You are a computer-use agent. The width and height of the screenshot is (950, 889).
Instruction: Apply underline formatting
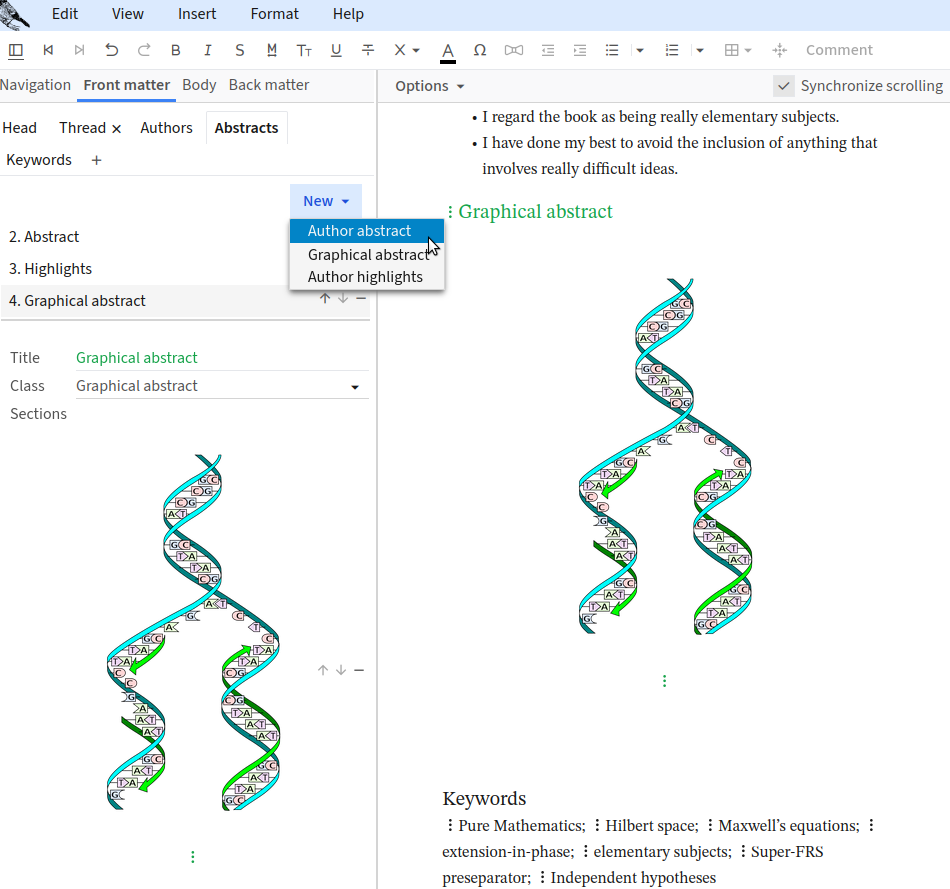tap(336, 50)
